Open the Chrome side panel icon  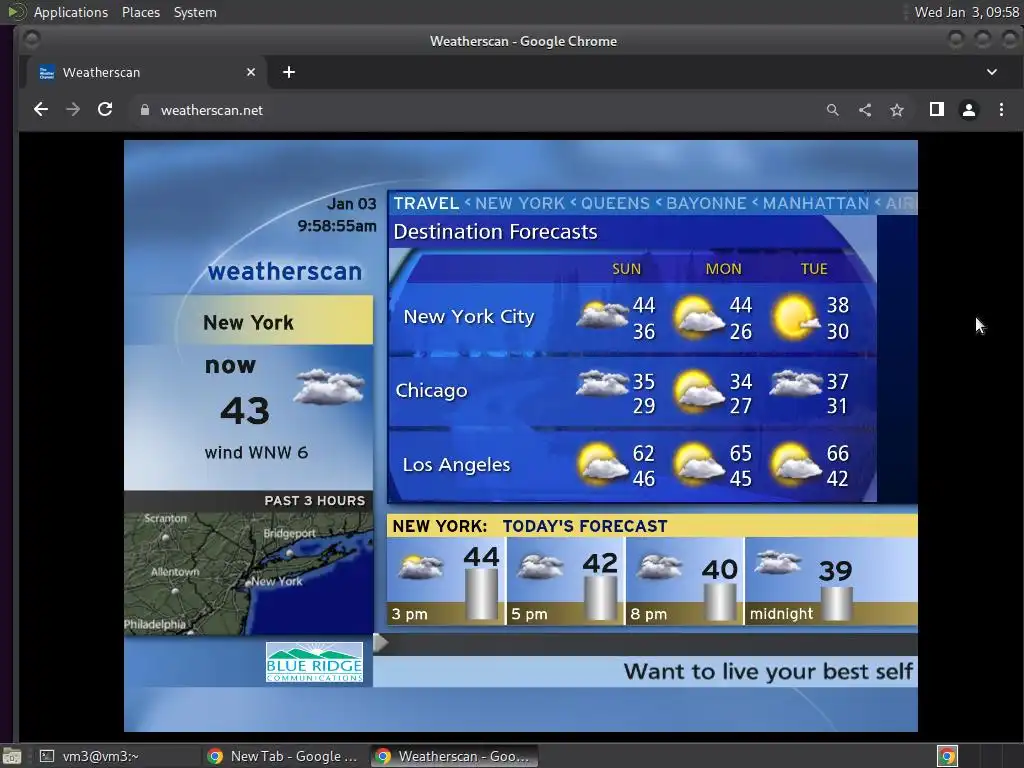pos(936,110)
